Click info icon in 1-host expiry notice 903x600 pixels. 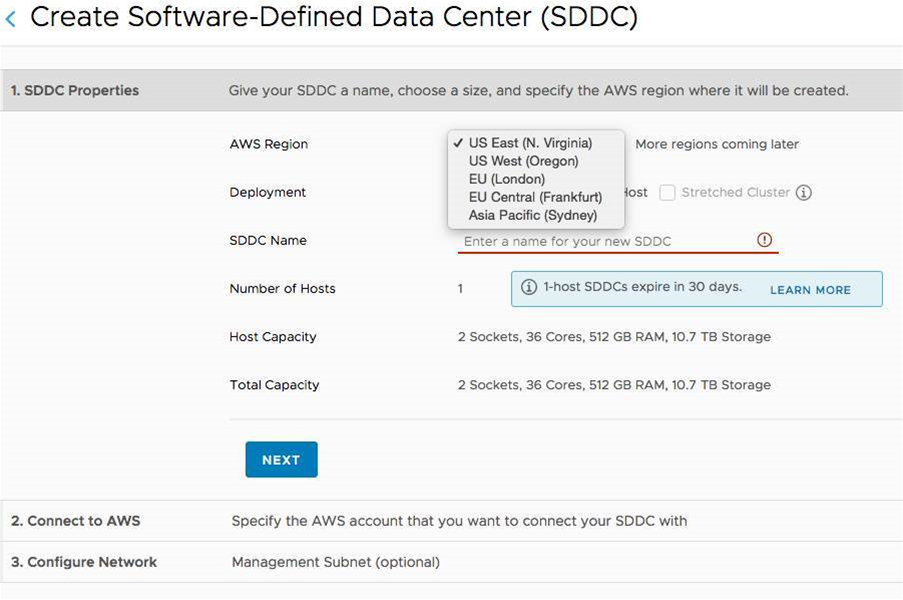click(529, 287)
